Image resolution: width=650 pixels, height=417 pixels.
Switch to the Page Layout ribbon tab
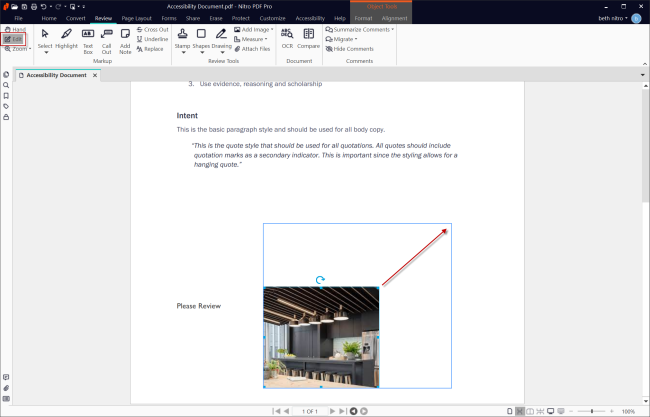click(x=136, y=18)
